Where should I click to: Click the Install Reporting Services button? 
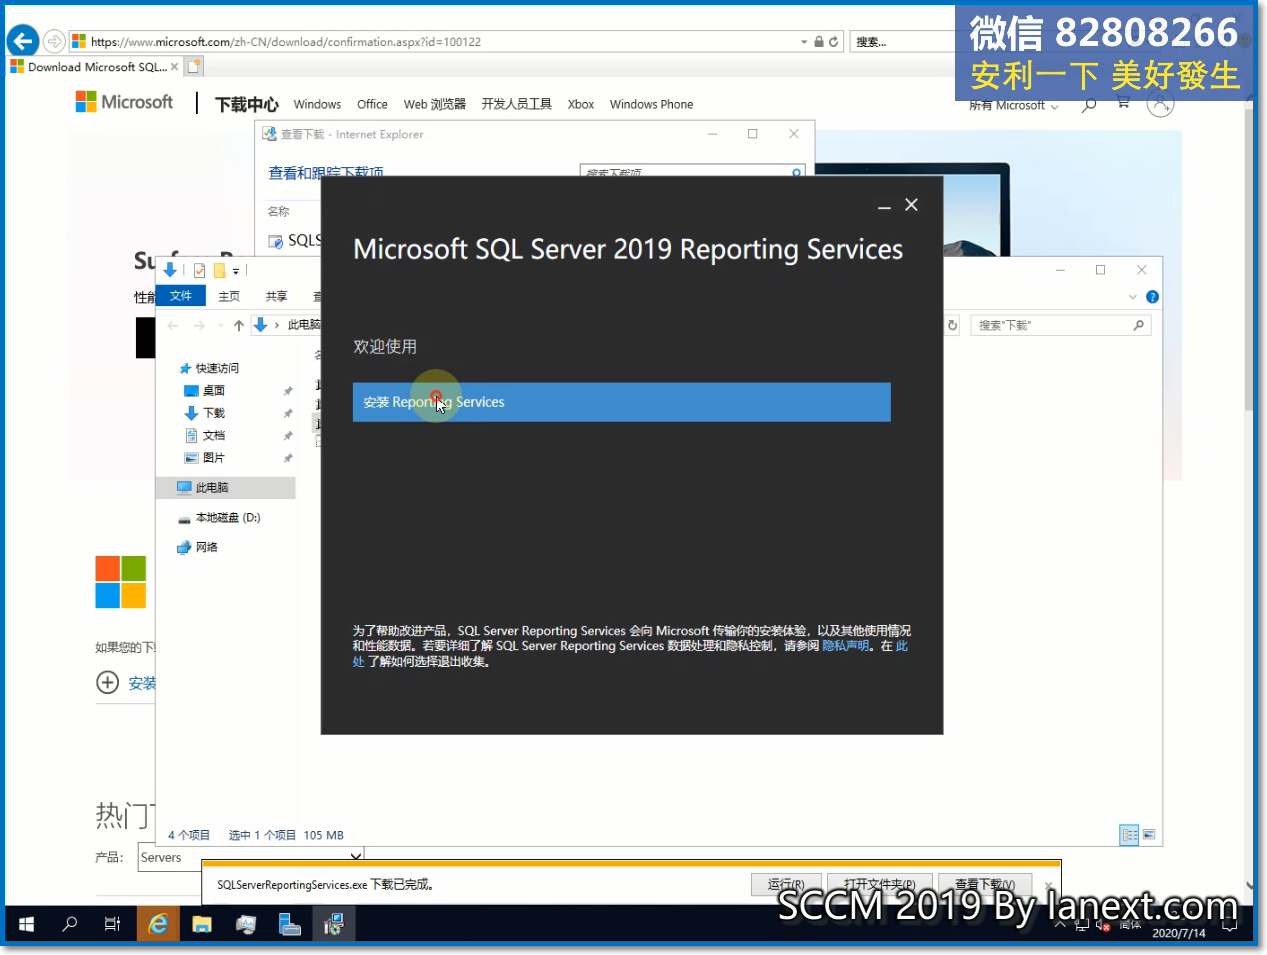pos(621,402)
